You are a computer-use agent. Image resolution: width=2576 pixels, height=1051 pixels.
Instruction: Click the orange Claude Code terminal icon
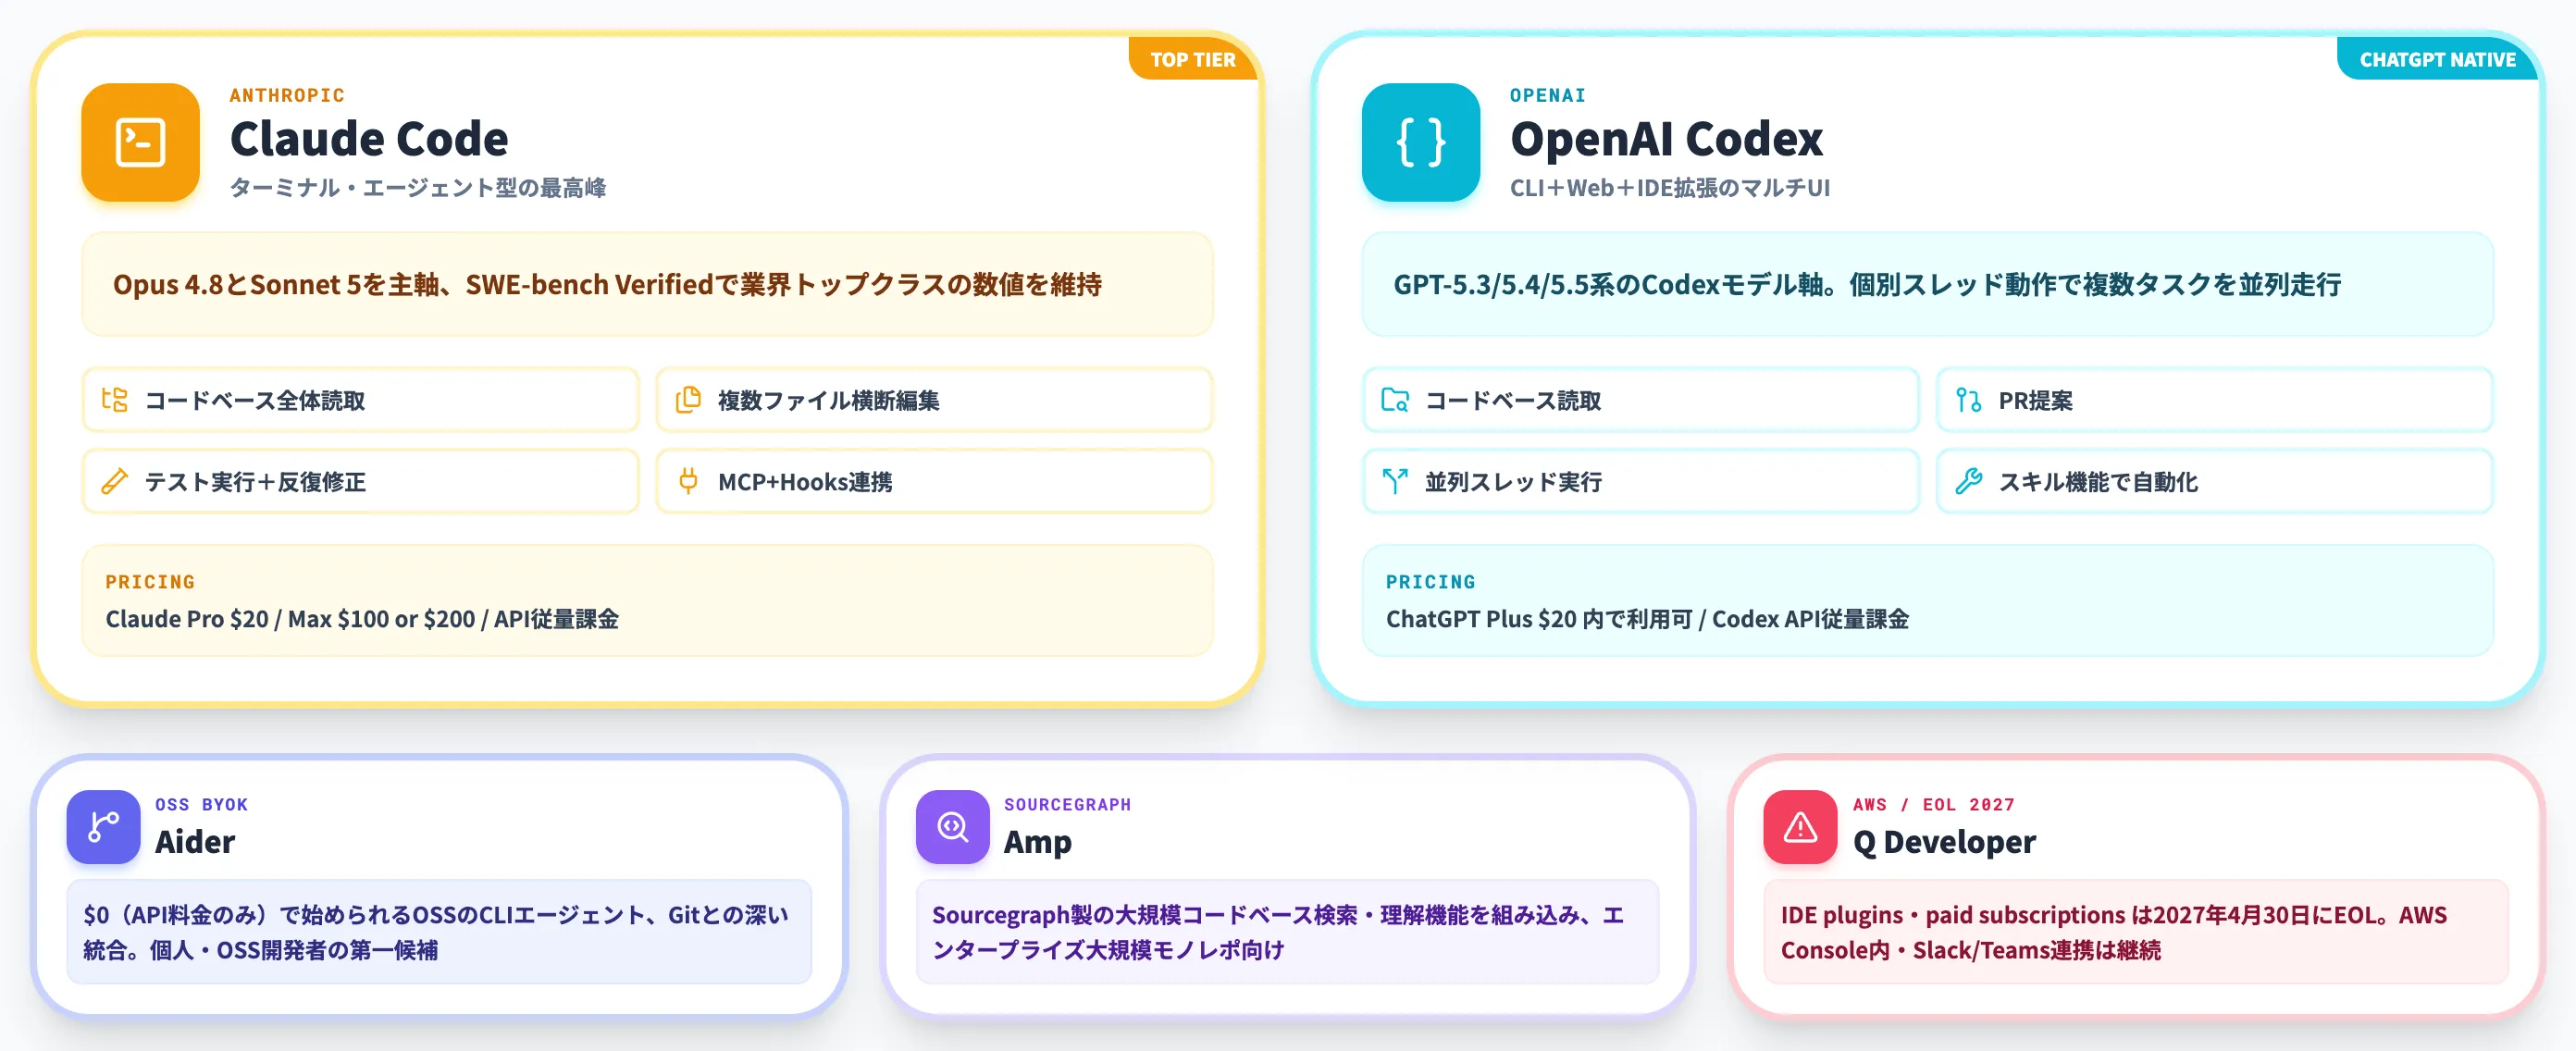140,142
